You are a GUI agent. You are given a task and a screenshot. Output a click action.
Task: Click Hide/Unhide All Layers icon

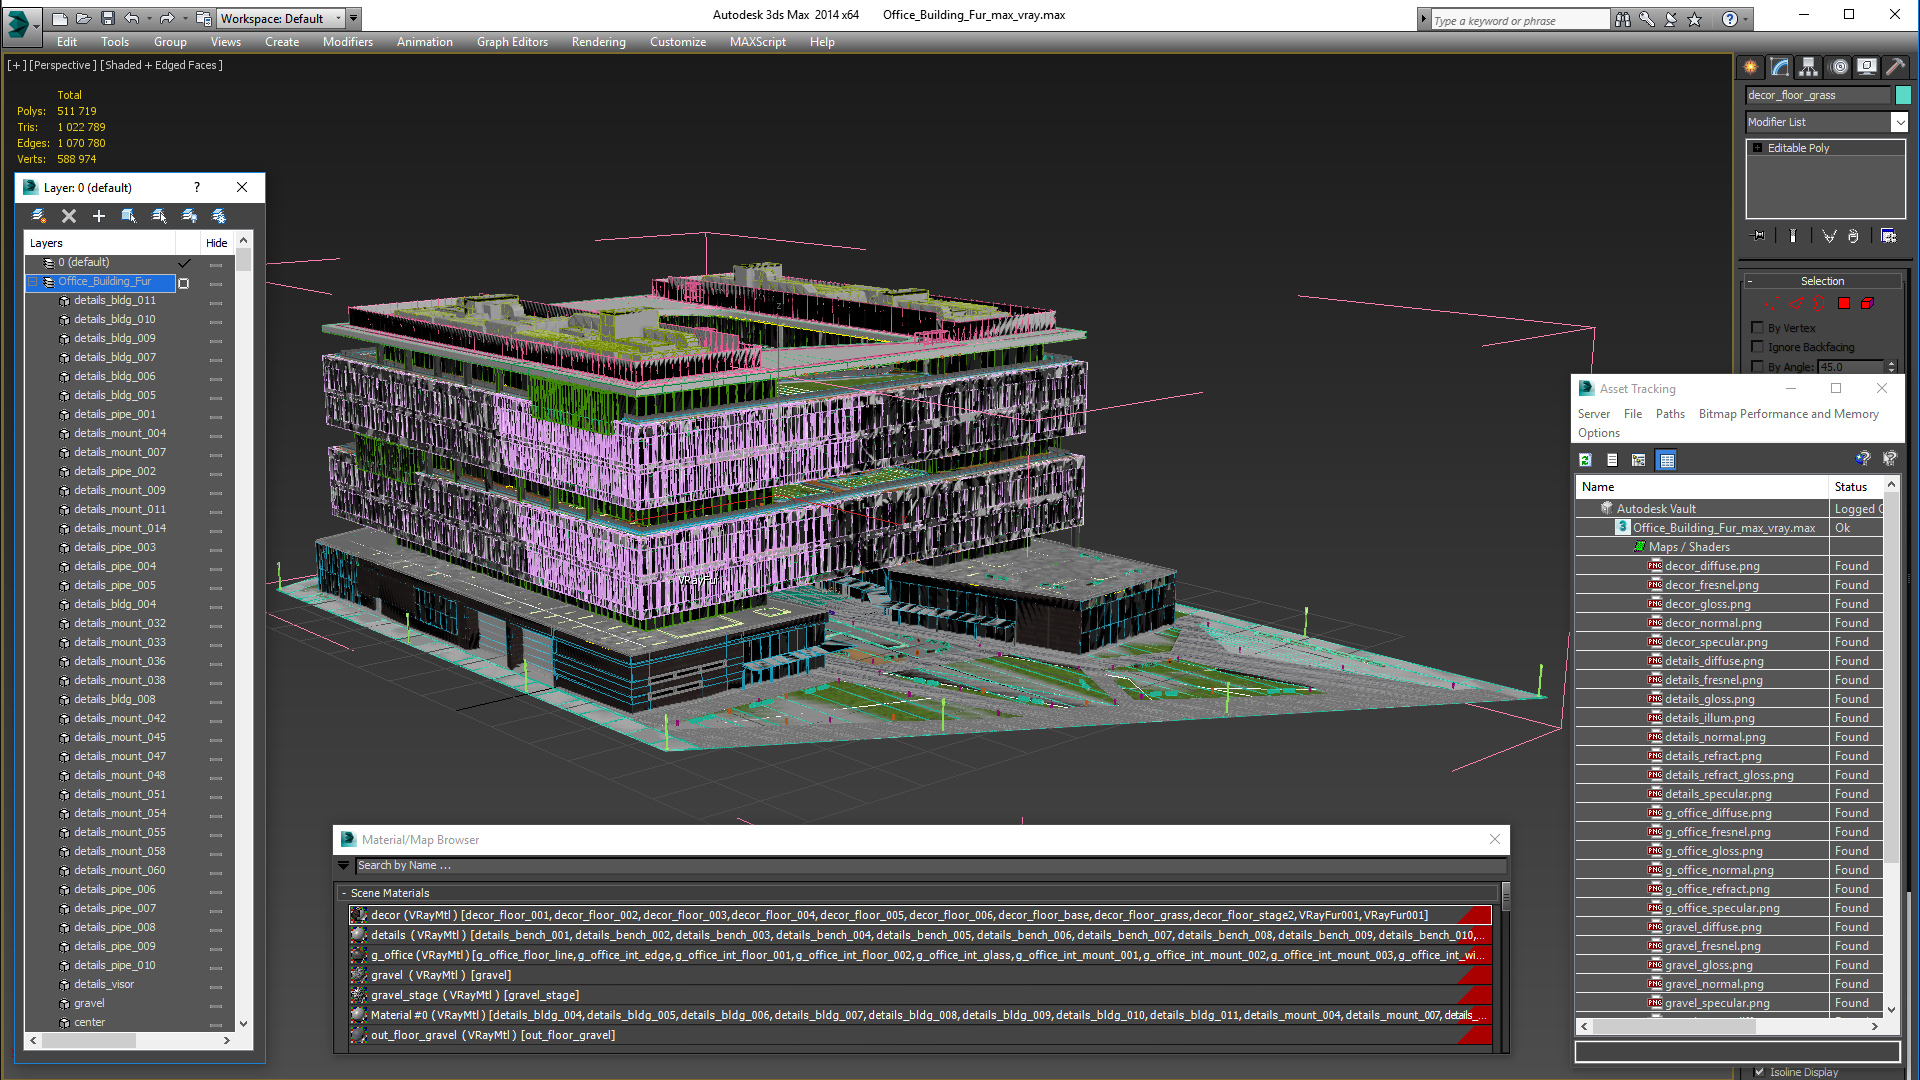pos(189,216)
